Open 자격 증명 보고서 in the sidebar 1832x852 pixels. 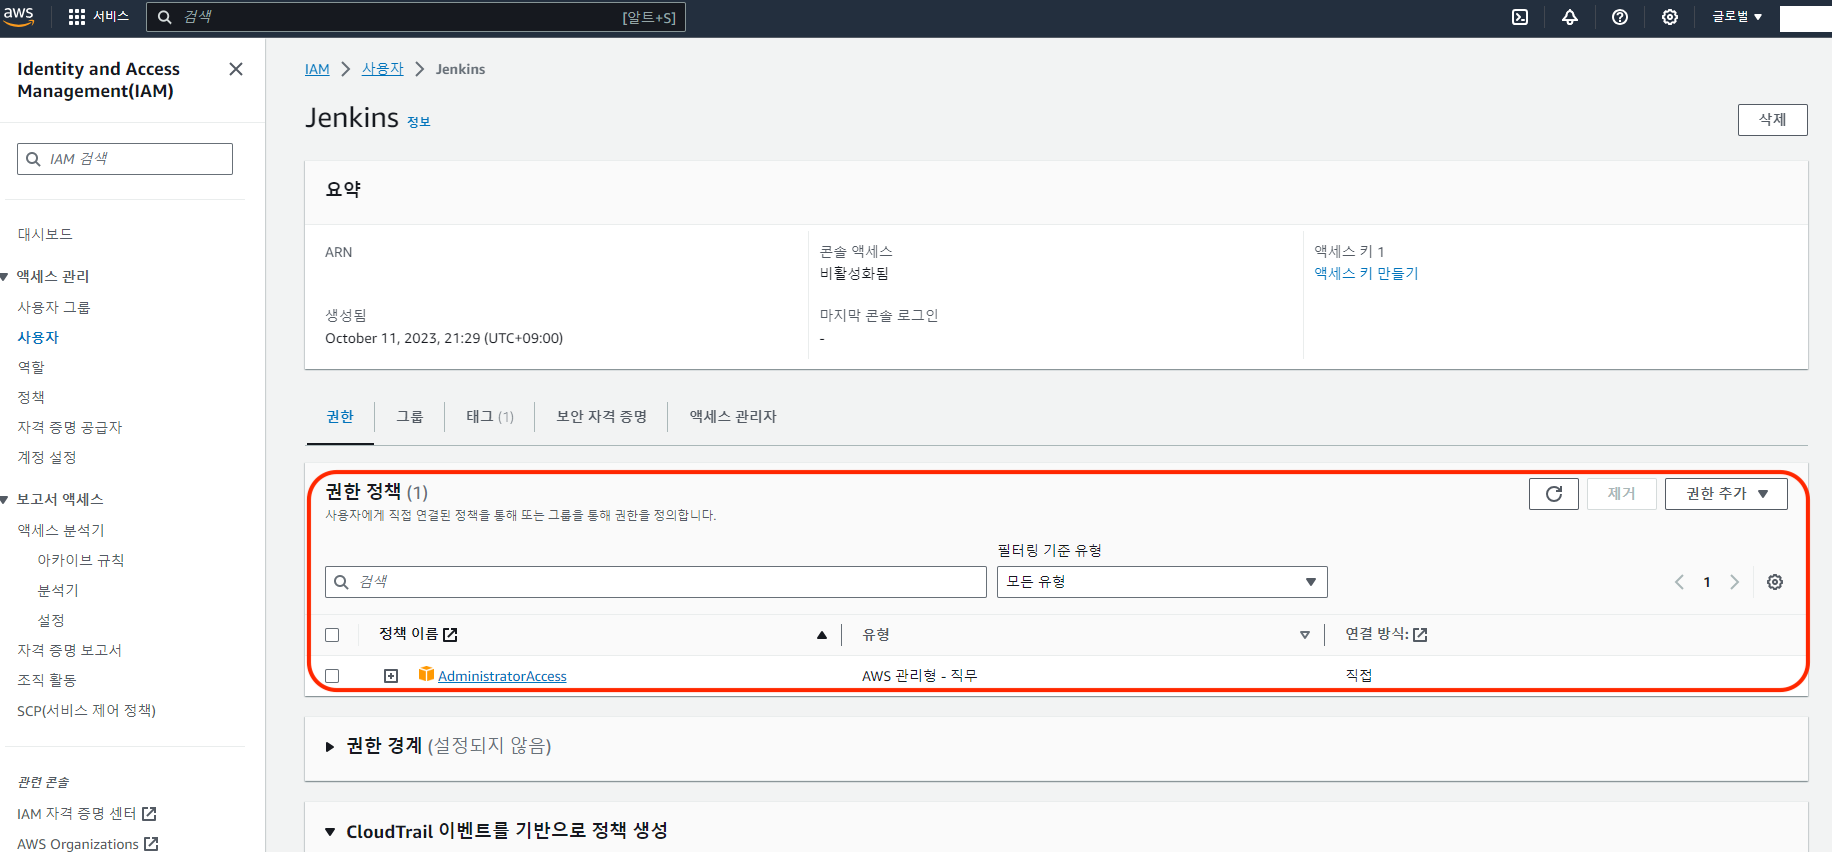(70, 651)
